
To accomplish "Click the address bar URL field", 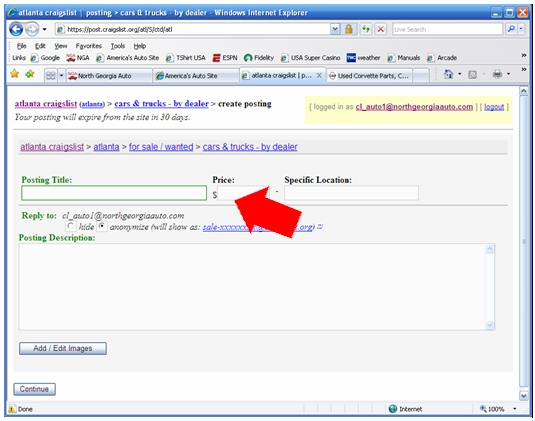I will 193,29.
